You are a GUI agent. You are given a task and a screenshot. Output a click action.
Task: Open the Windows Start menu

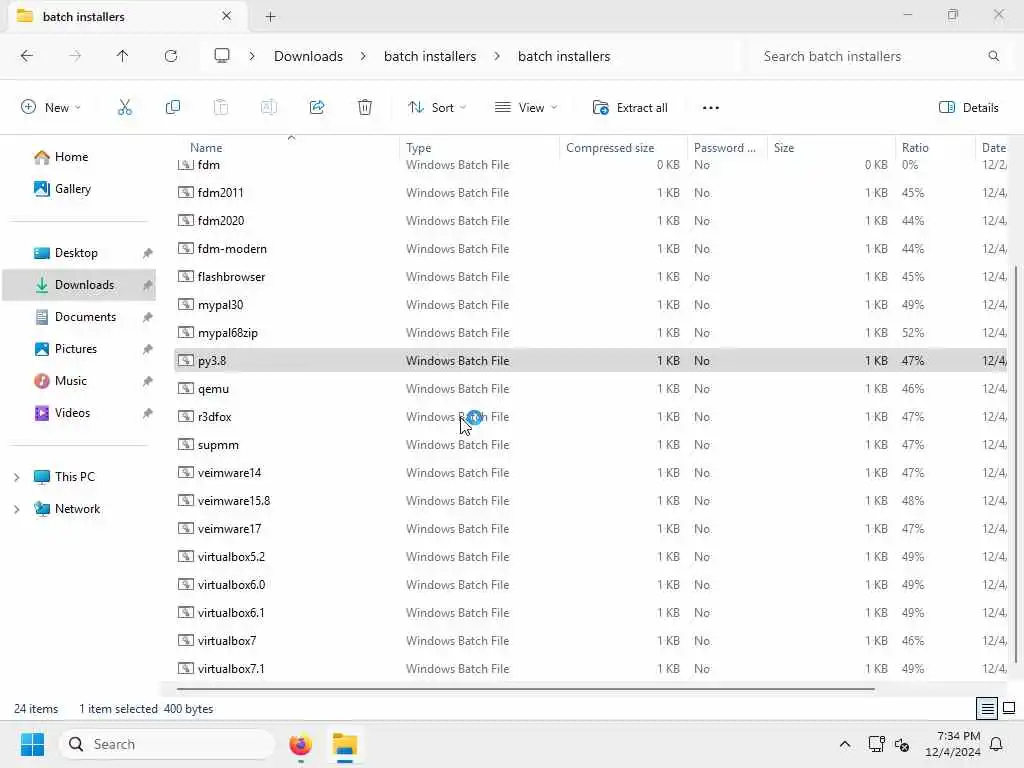click(x=32, y=744)
